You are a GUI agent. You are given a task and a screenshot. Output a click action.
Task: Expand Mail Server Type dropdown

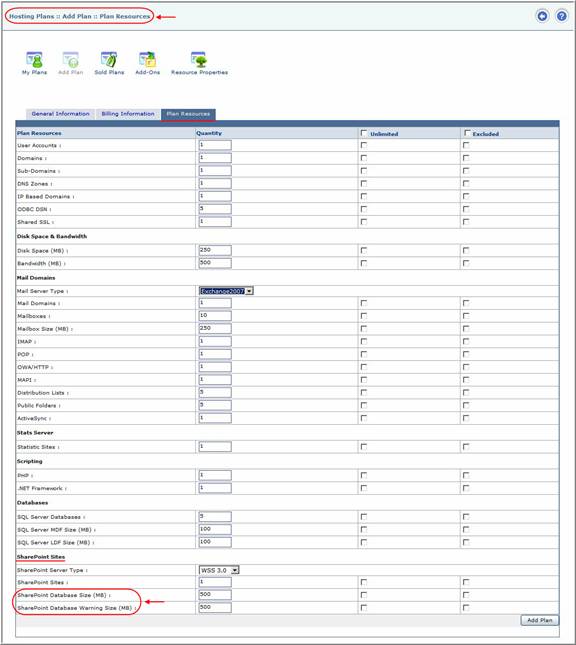226,291
